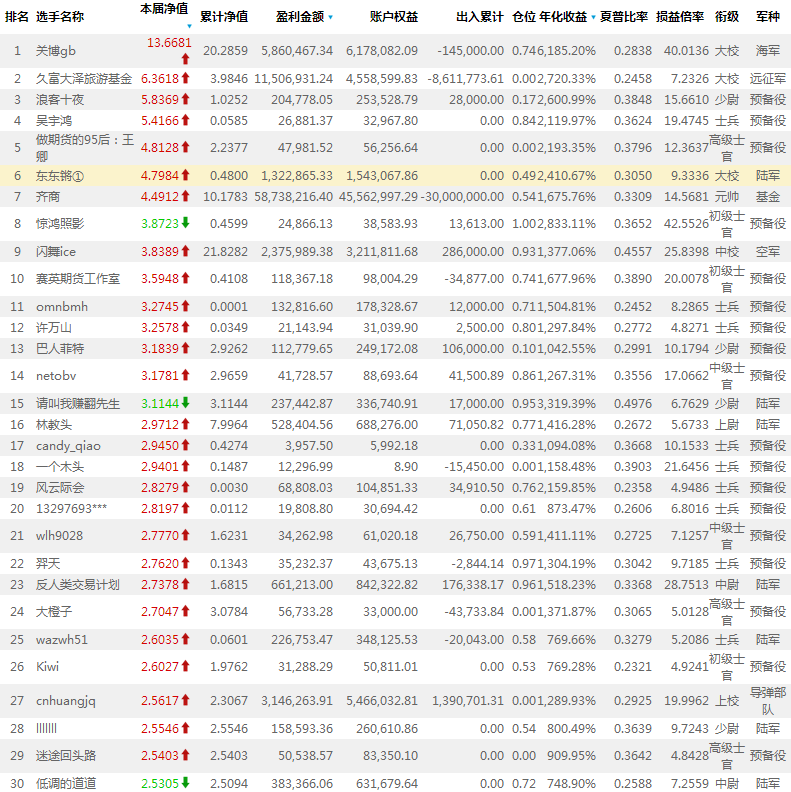Screen dimensions: 791x792
Task: Click the up arrow beside 5.4166
Action: [185, 120]
